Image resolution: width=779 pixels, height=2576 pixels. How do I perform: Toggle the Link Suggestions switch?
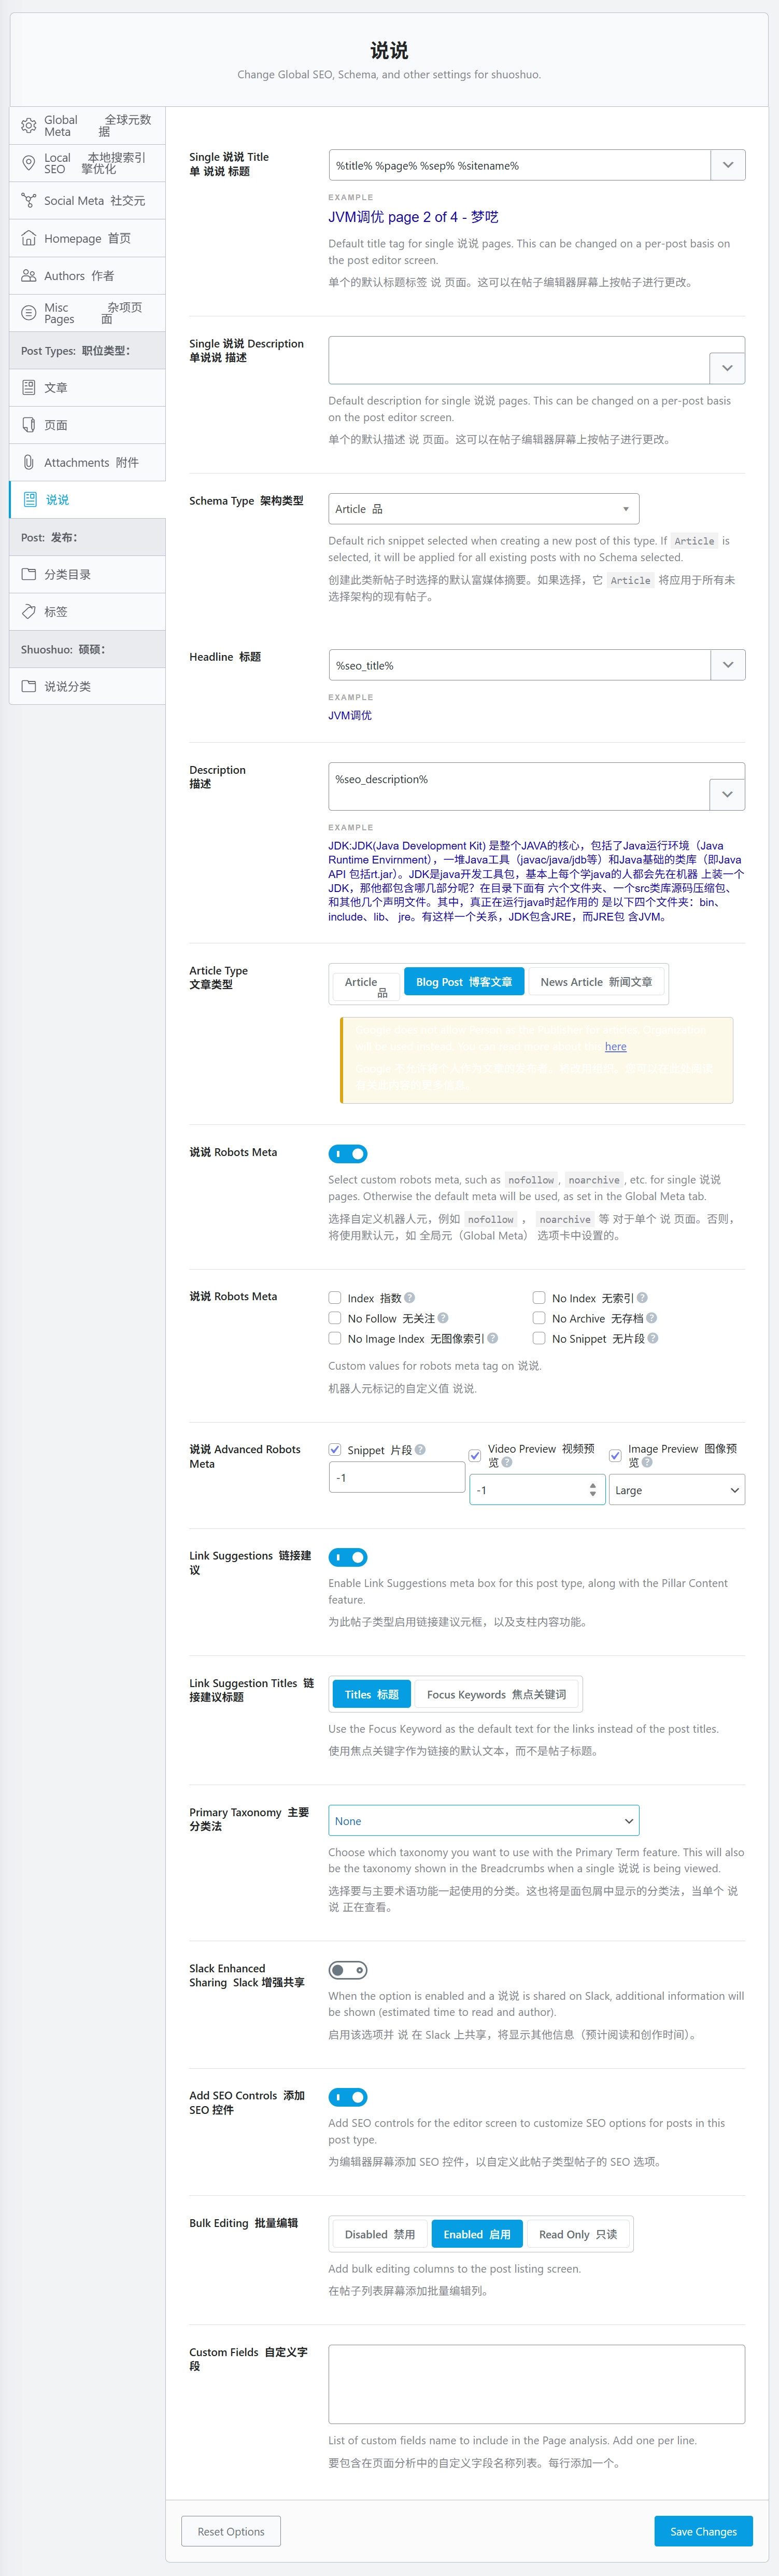point(348,1557)
